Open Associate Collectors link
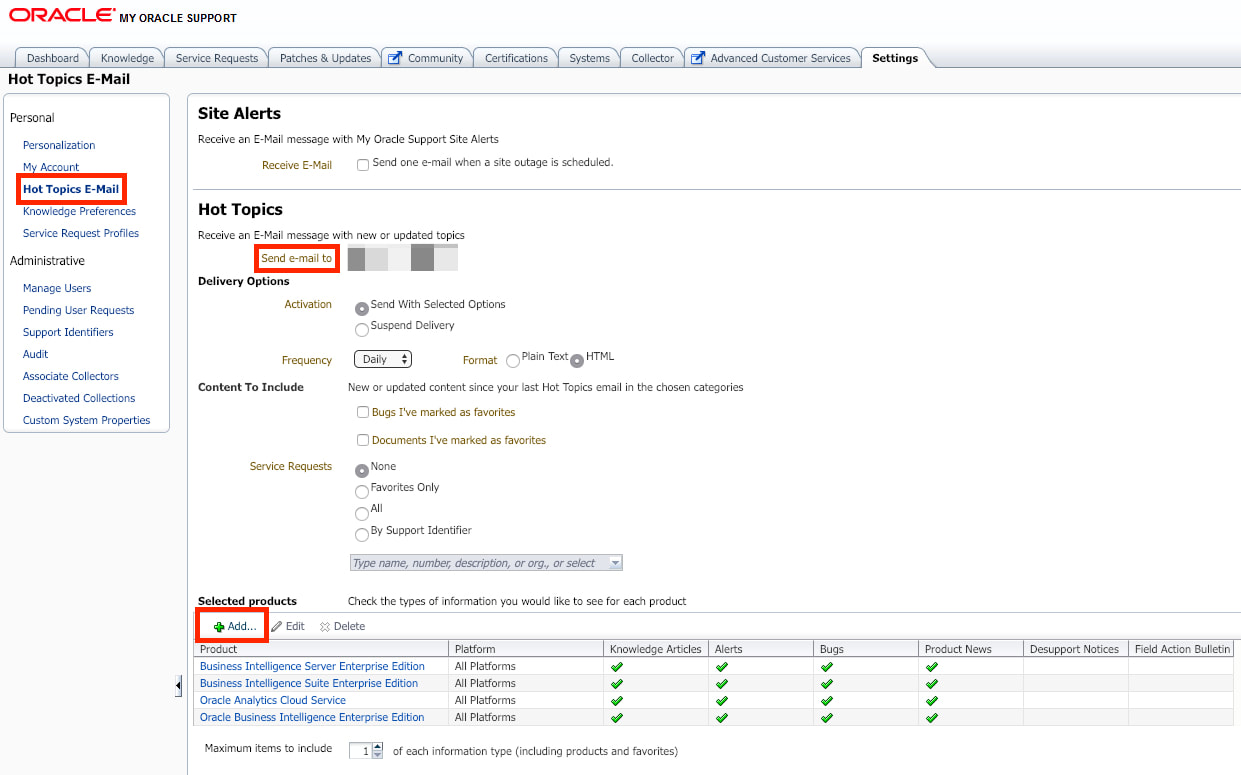The width and height of the screenshot is (1241, 775). (71, 376)
